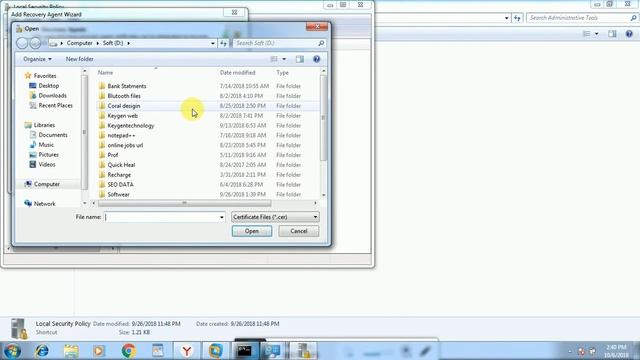The height and width of the screenshot is (360, 640).
Task: Open Google Chrome from taskbar
Action: [x=129, y=351]
